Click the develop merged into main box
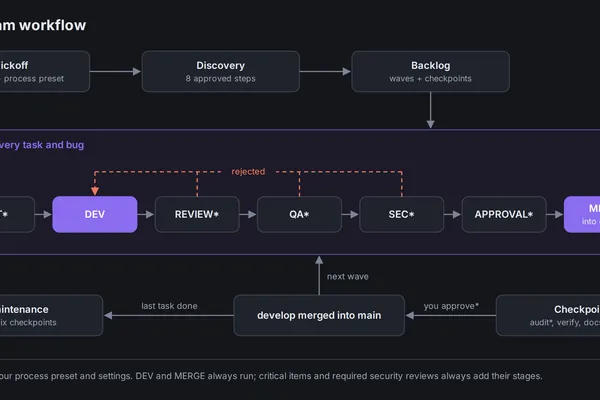 [x=319, y=315]
